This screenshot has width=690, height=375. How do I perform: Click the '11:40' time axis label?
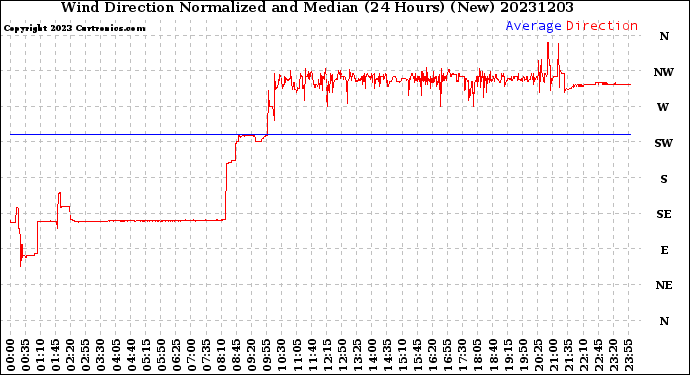point(312,355)
